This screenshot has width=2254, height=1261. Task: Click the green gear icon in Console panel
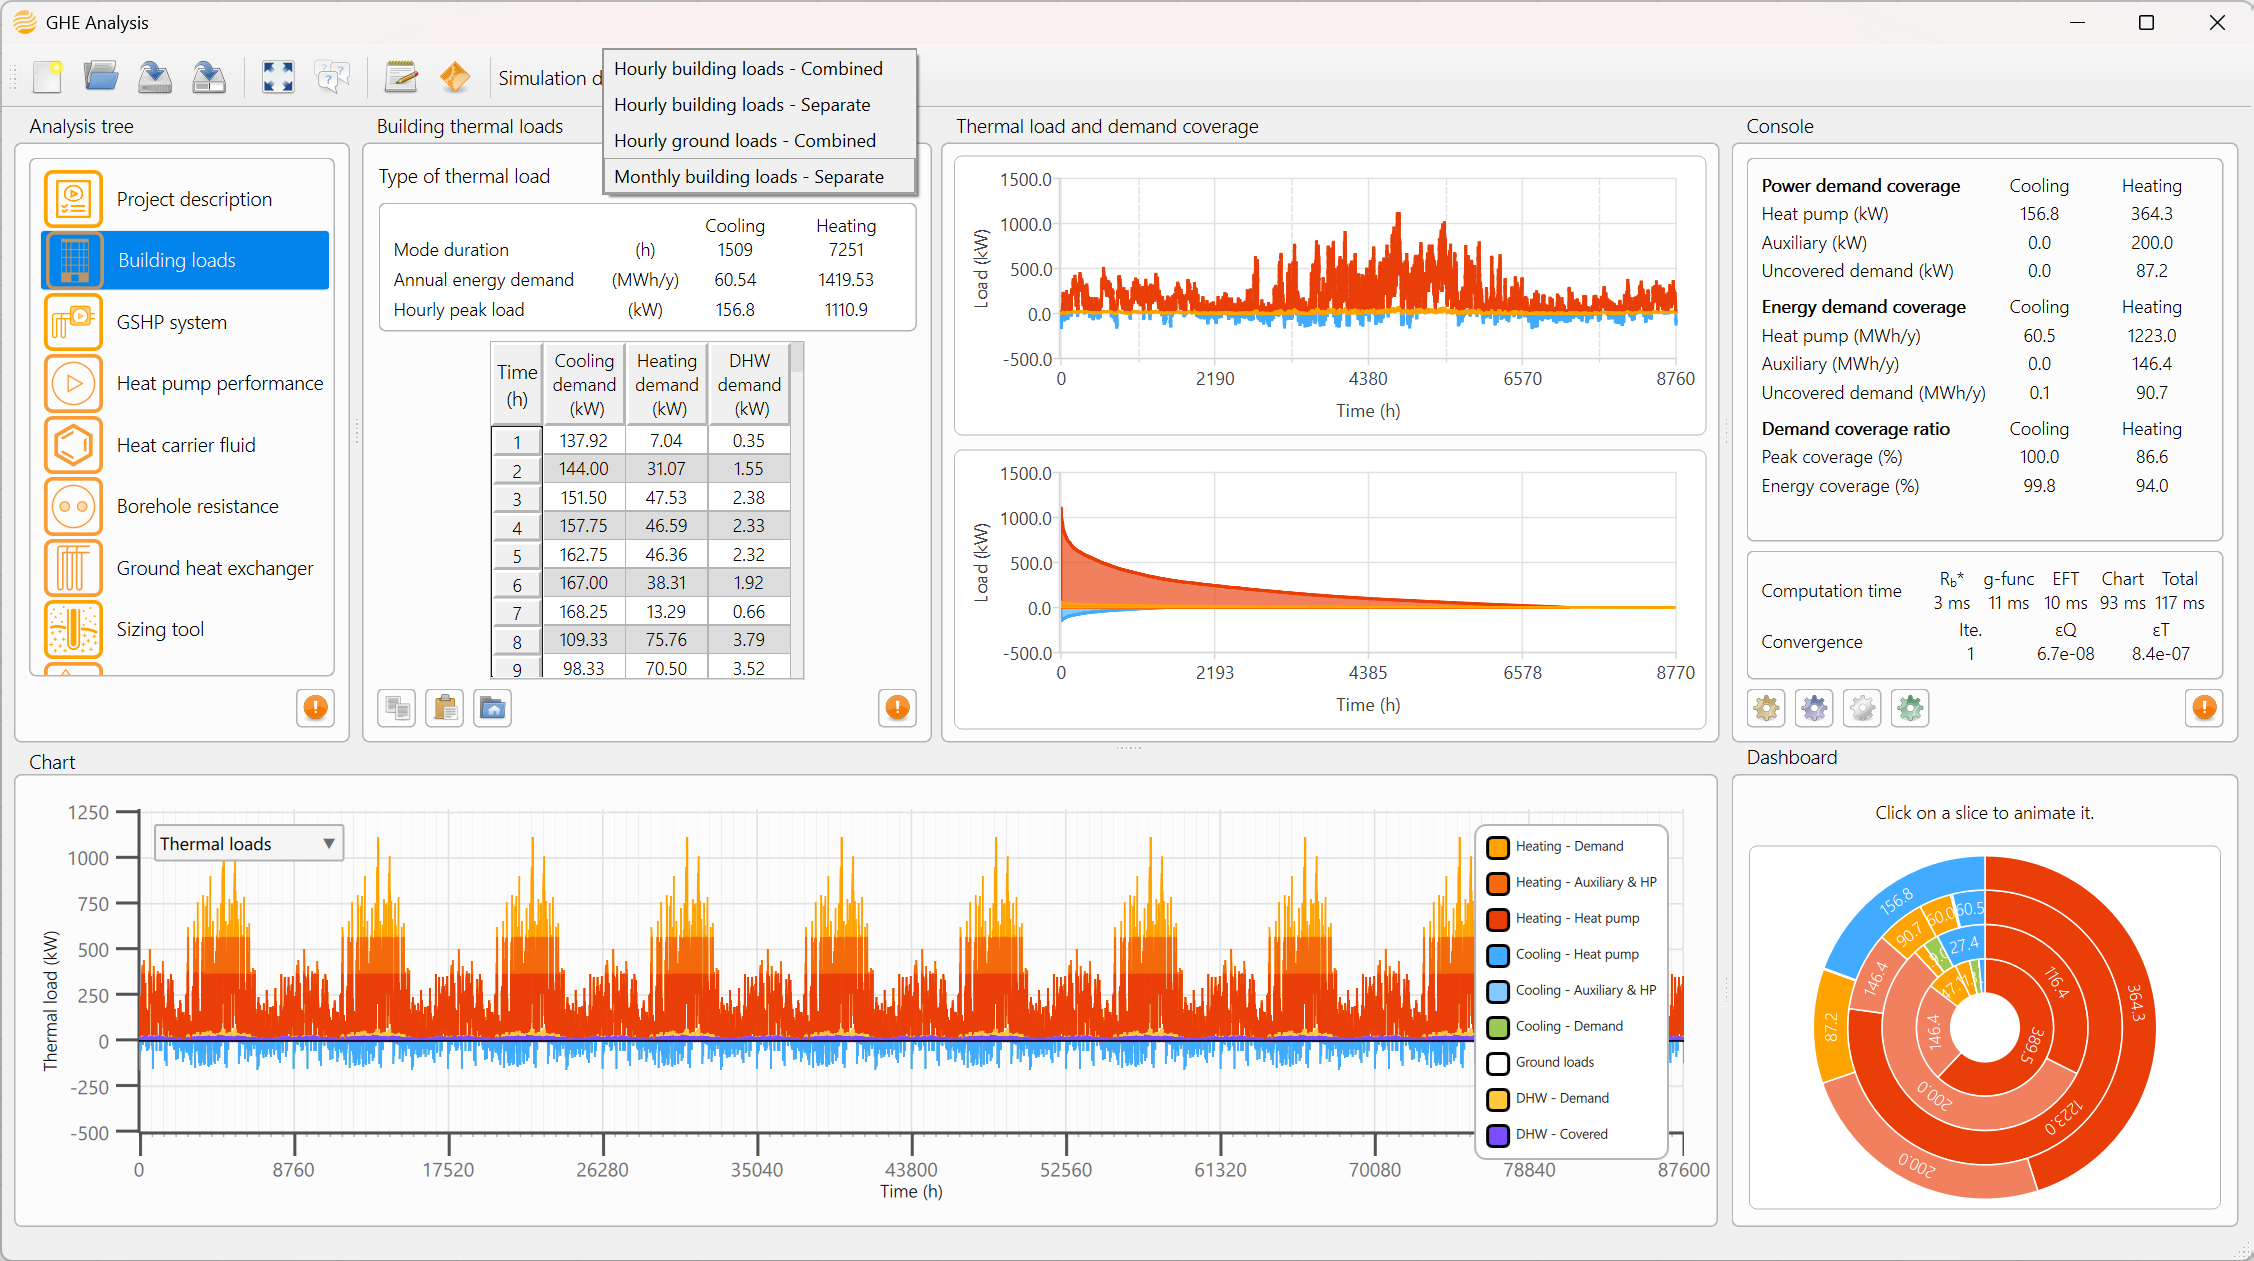coord(1910,708)
